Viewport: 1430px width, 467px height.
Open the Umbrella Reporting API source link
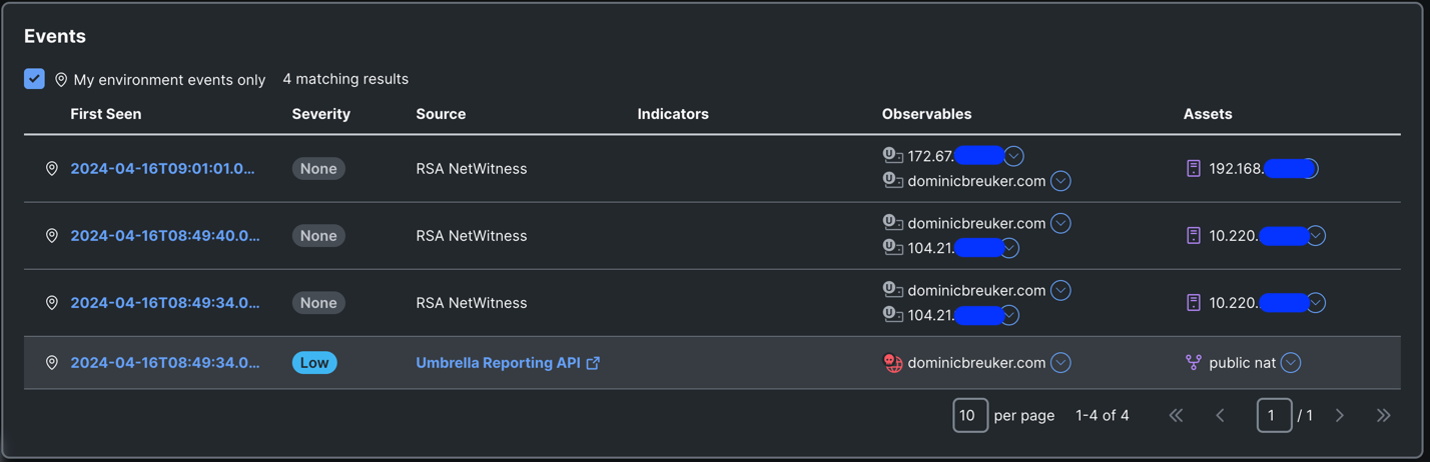498,363
